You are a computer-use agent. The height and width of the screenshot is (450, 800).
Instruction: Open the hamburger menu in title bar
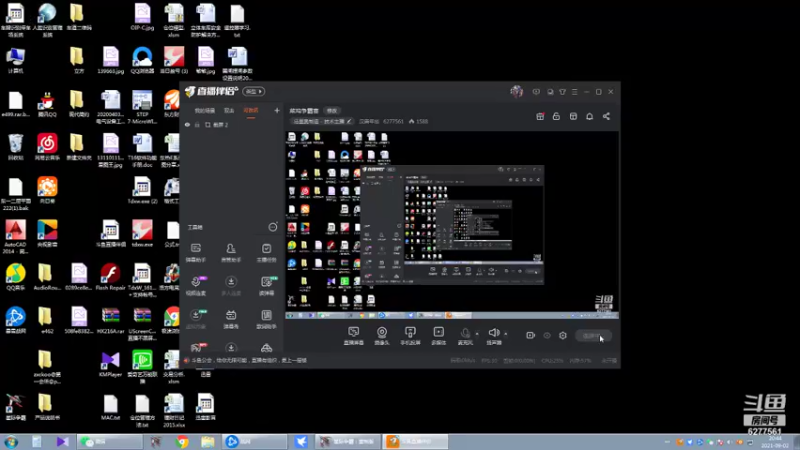pos(574,92)
